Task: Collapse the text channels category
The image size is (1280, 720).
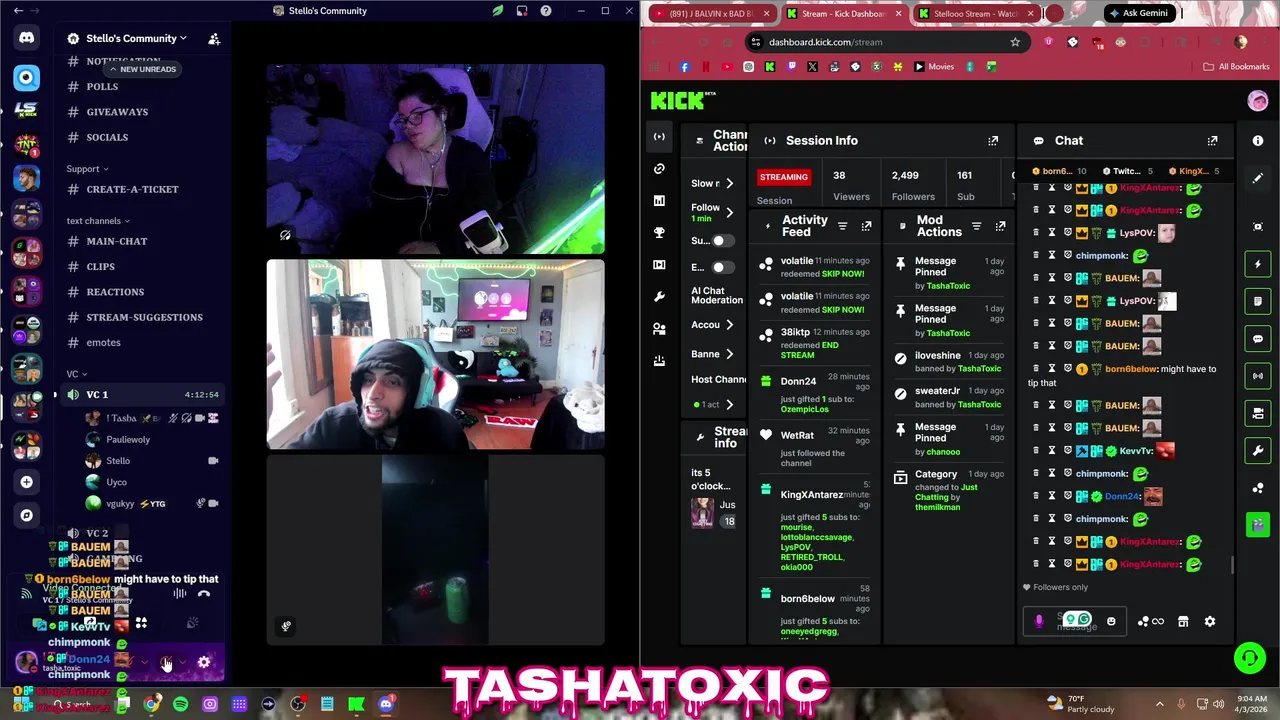Action: click(x=98, y=221)
